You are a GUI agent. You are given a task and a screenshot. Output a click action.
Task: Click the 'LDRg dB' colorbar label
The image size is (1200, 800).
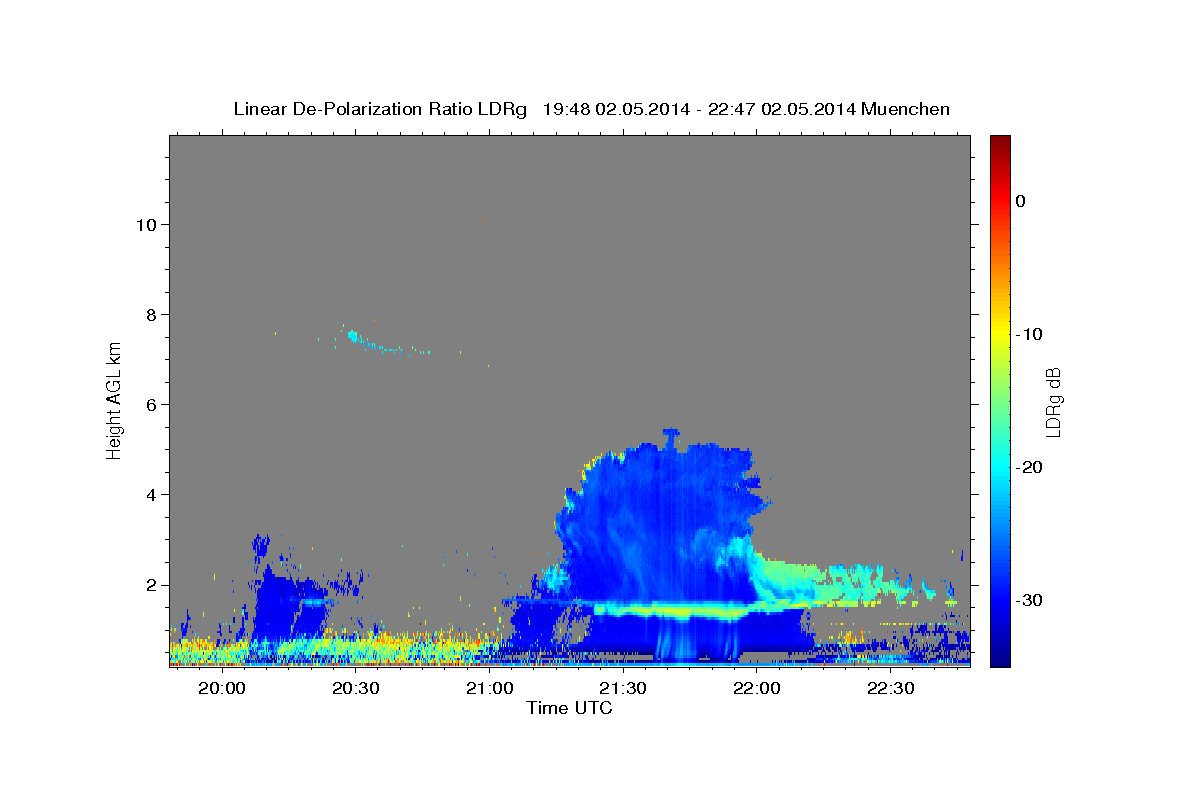click(x=1053, y=401)
